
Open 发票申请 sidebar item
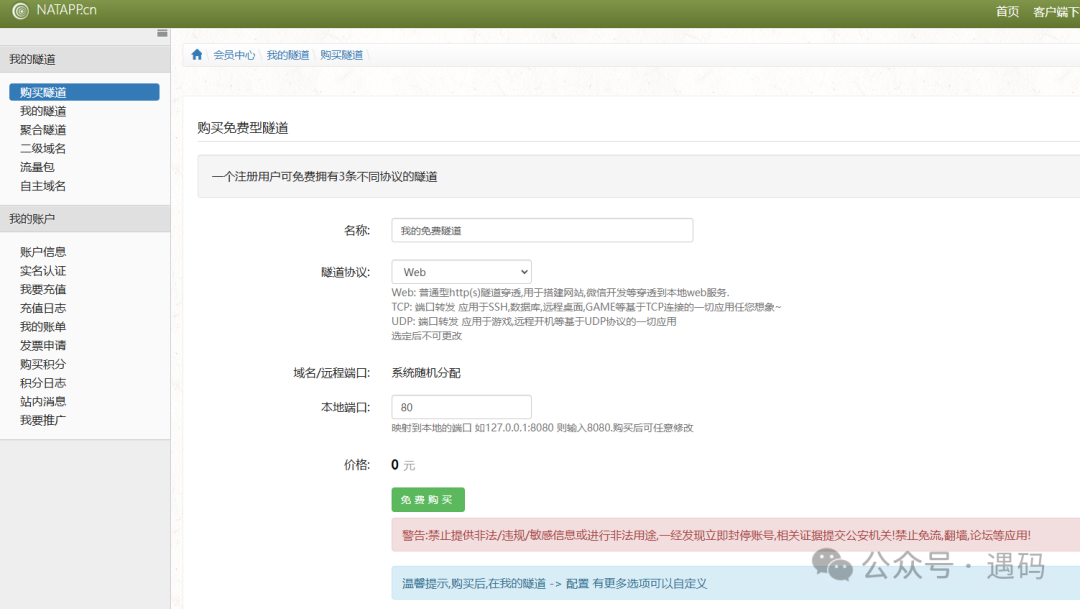43,345
